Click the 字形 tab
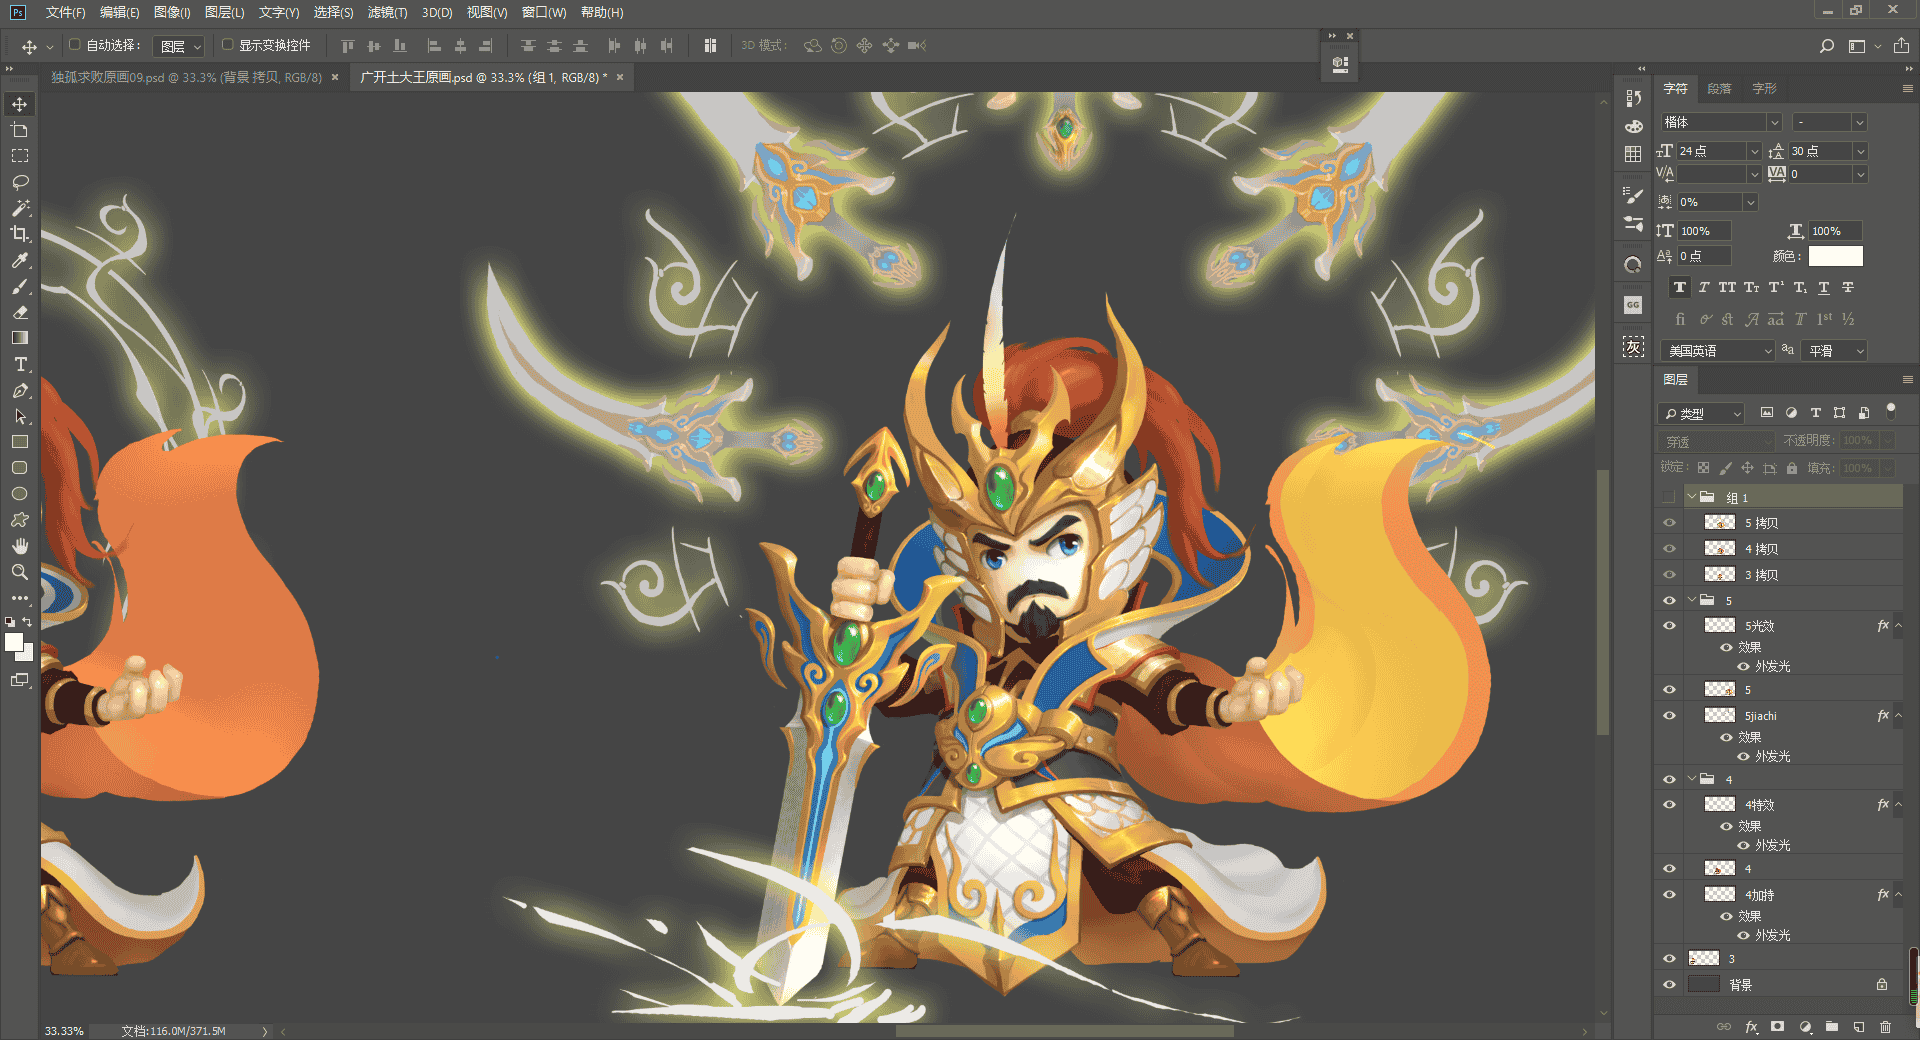The image size is (1920, 1040). coord(1764,89)
